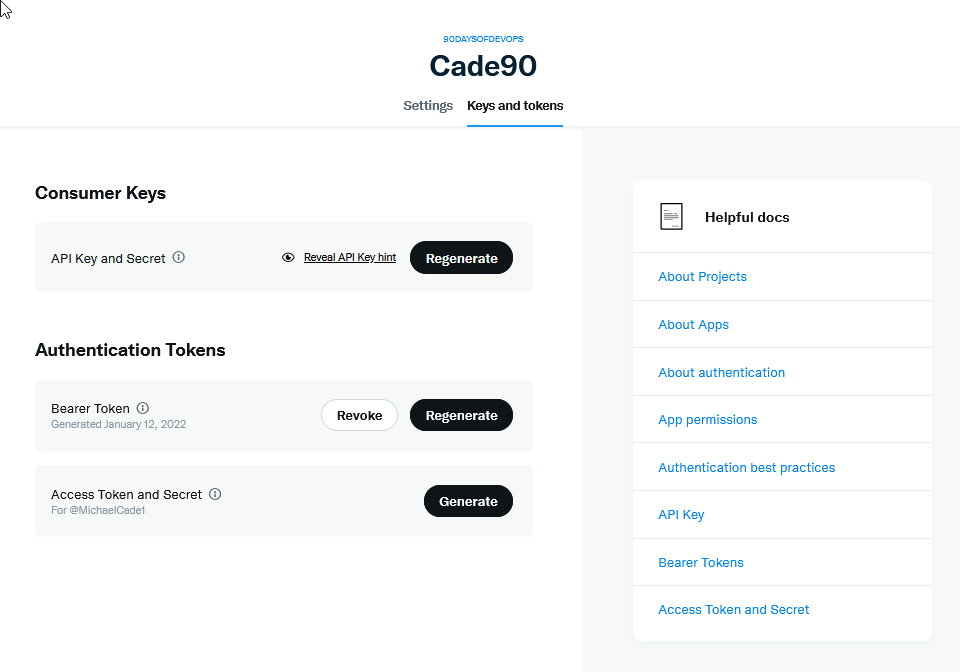The height and width of the screenshot is (672, 960).
Task: Regenerate the Bearer Token
Action: [x=461, y=415]
